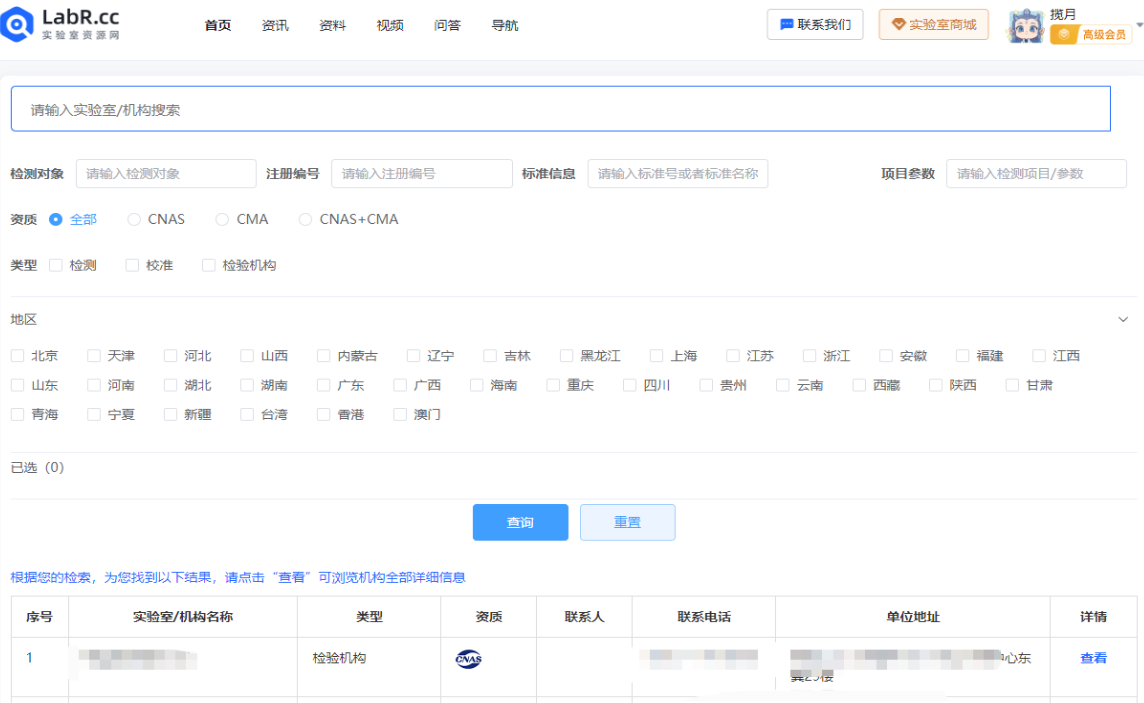Click the gold coin icon next to 高级会员

click(1065, 34)
